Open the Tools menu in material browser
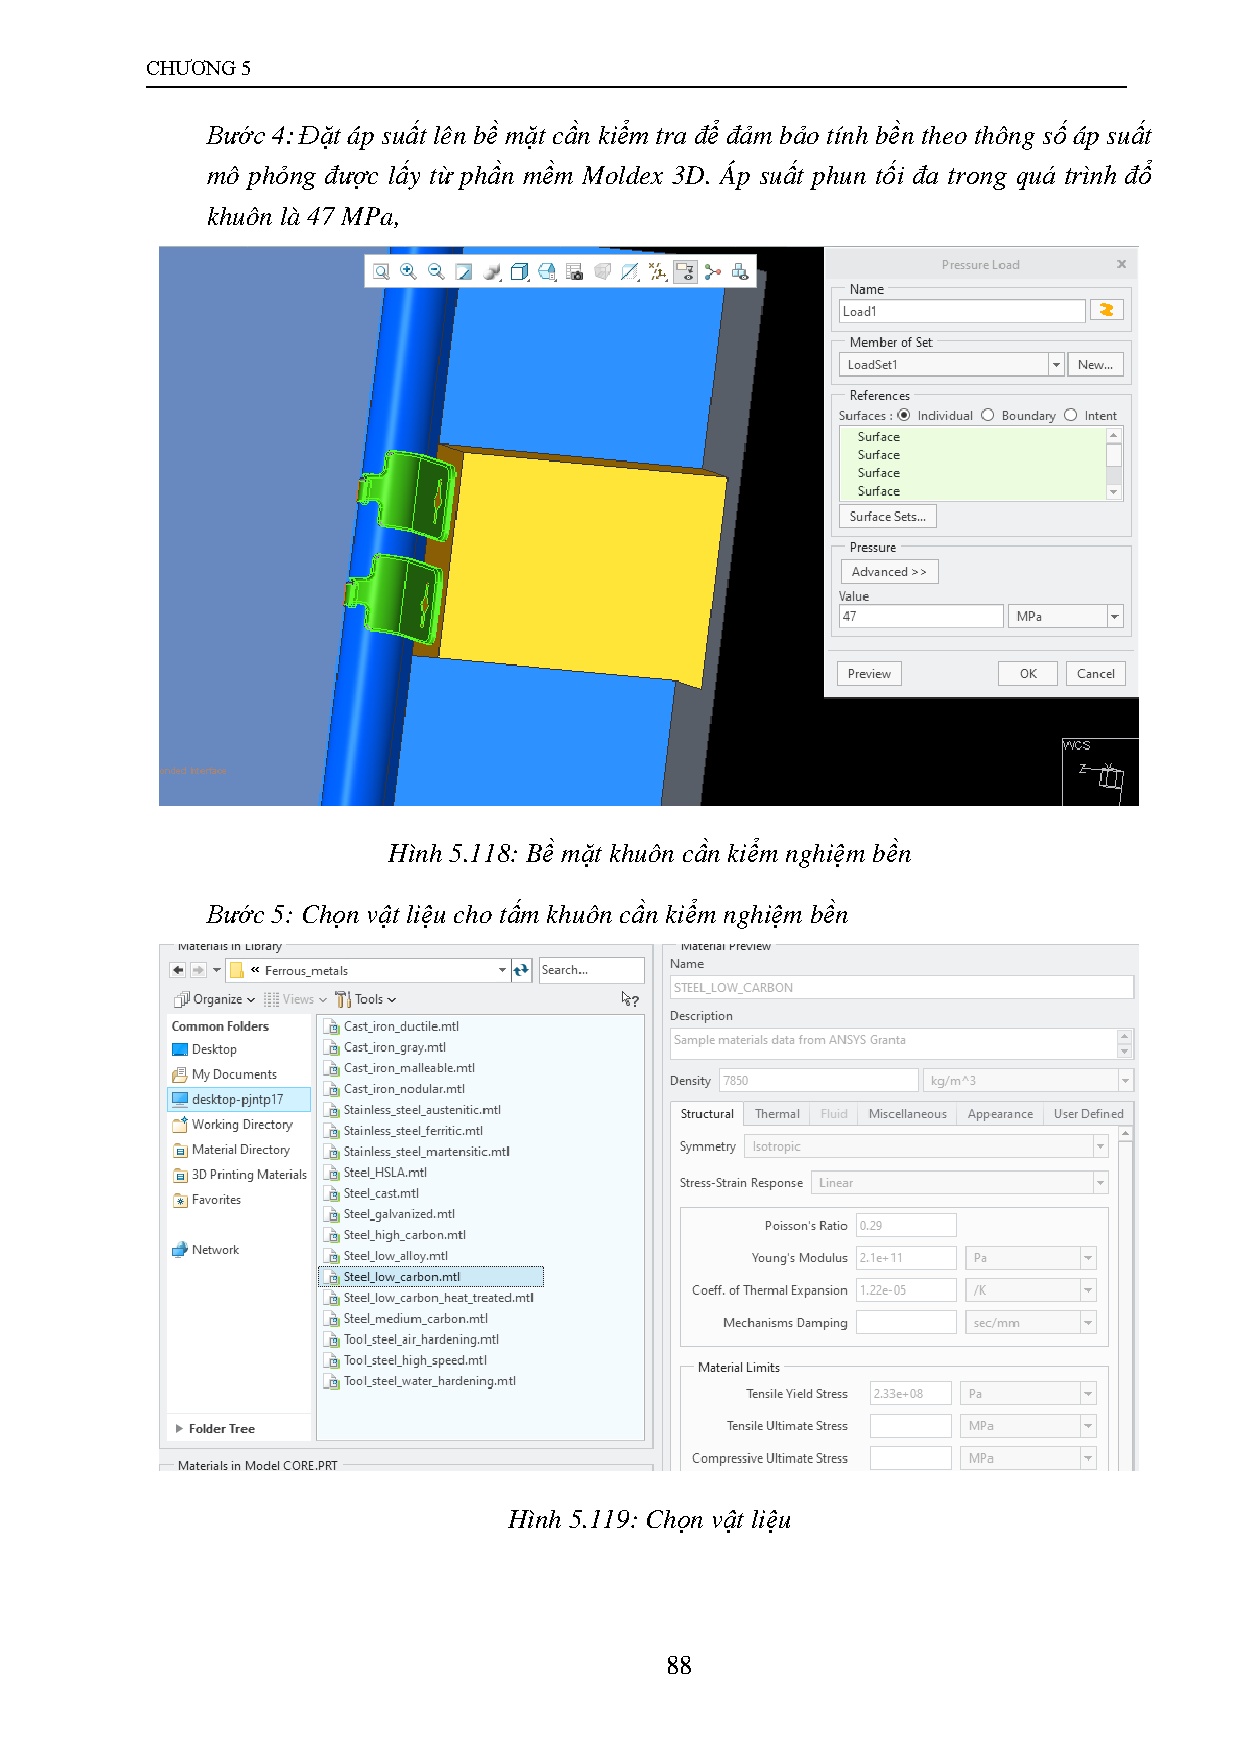The image size is (1240, 1754). [x=367, y=1000]
